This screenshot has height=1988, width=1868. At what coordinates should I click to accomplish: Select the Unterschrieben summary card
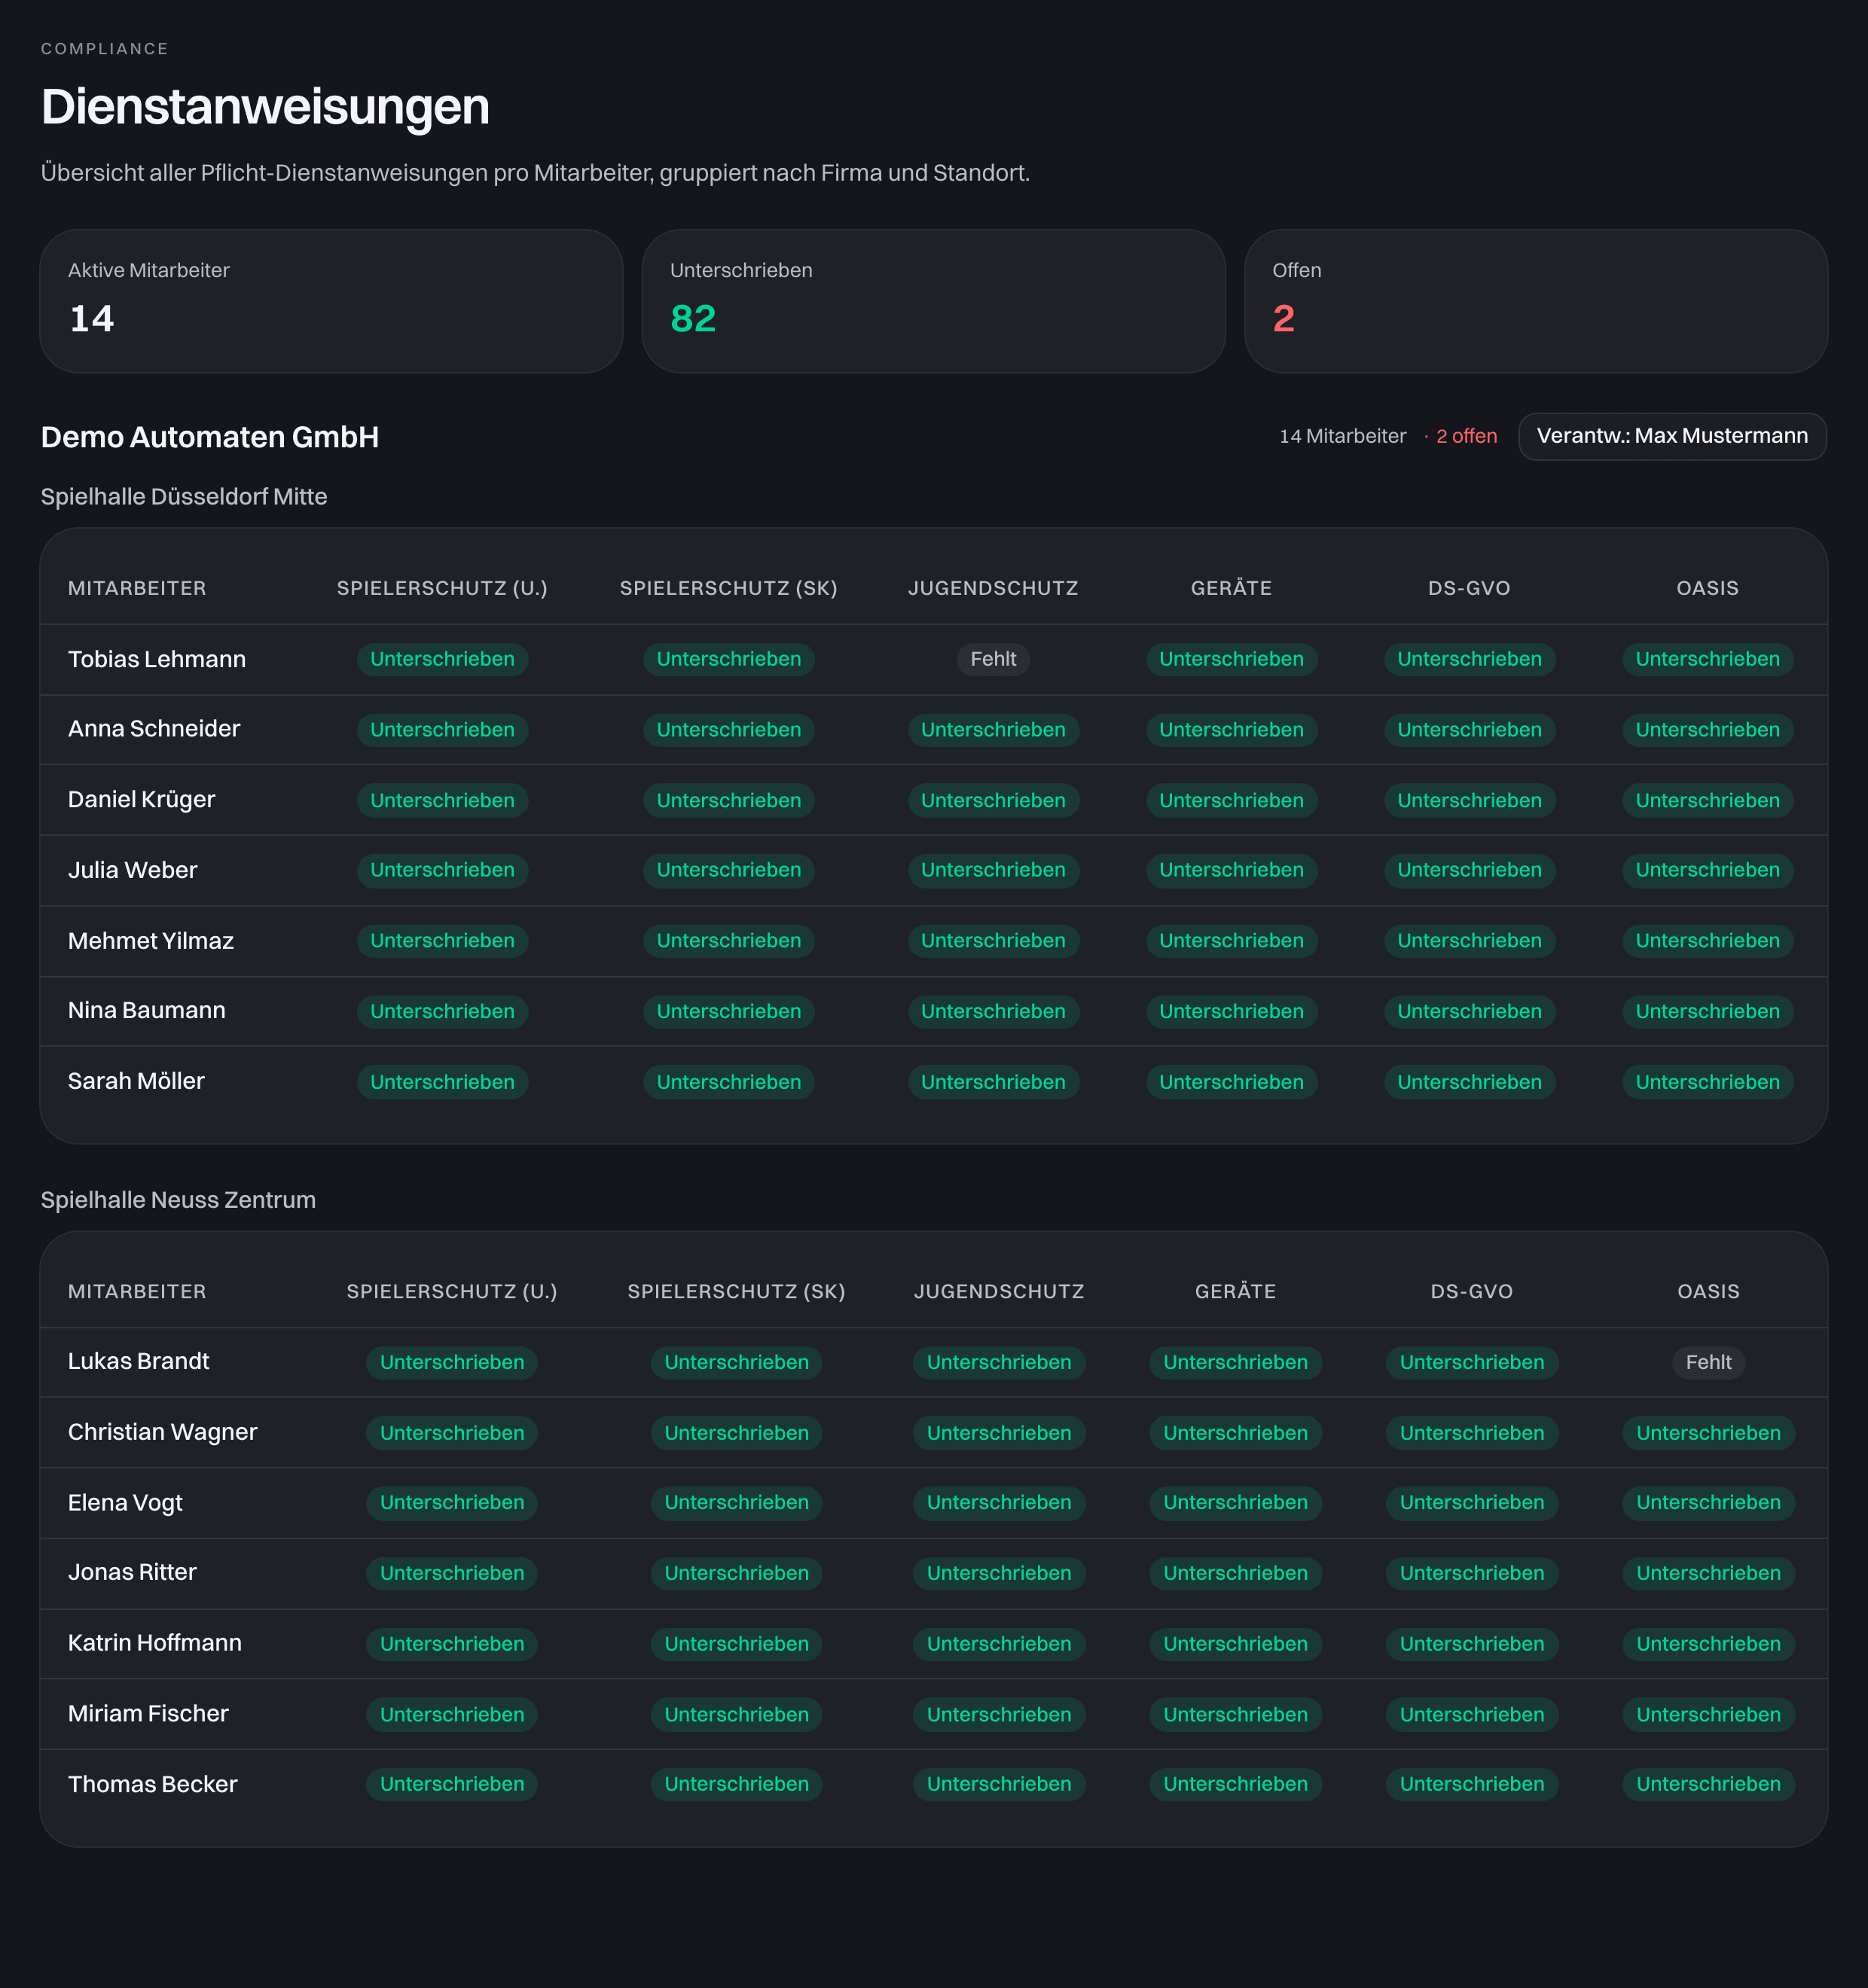click(x=933, y=301)
